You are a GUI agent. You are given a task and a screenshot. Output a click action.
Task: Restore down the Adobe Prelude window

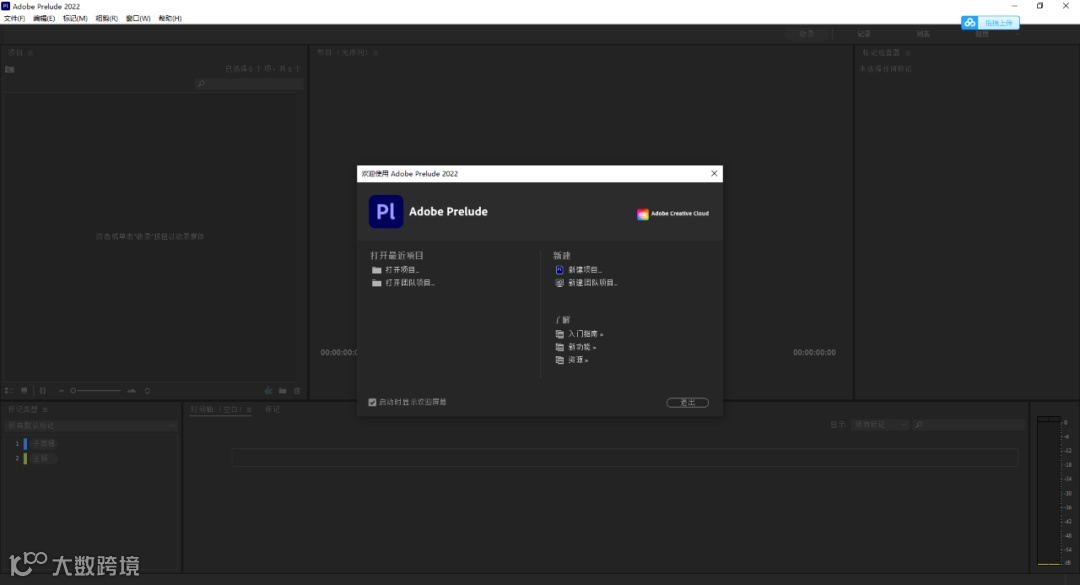(1040, 6)
